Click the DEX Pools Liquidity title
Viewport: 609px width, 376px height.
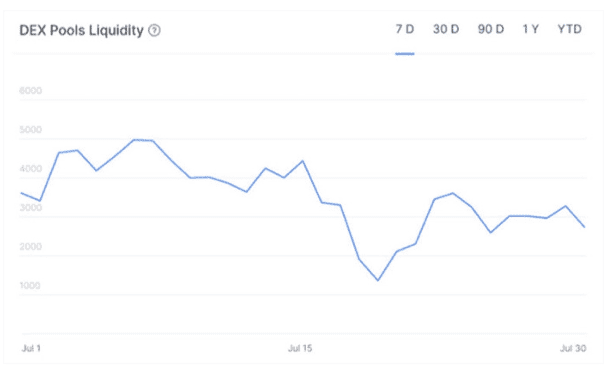82,30
